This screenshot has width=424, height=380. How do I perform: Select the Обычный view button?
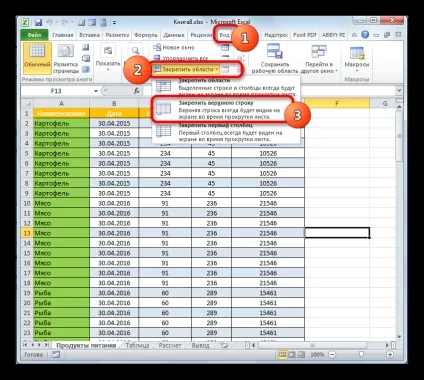(x=37, y=59)
